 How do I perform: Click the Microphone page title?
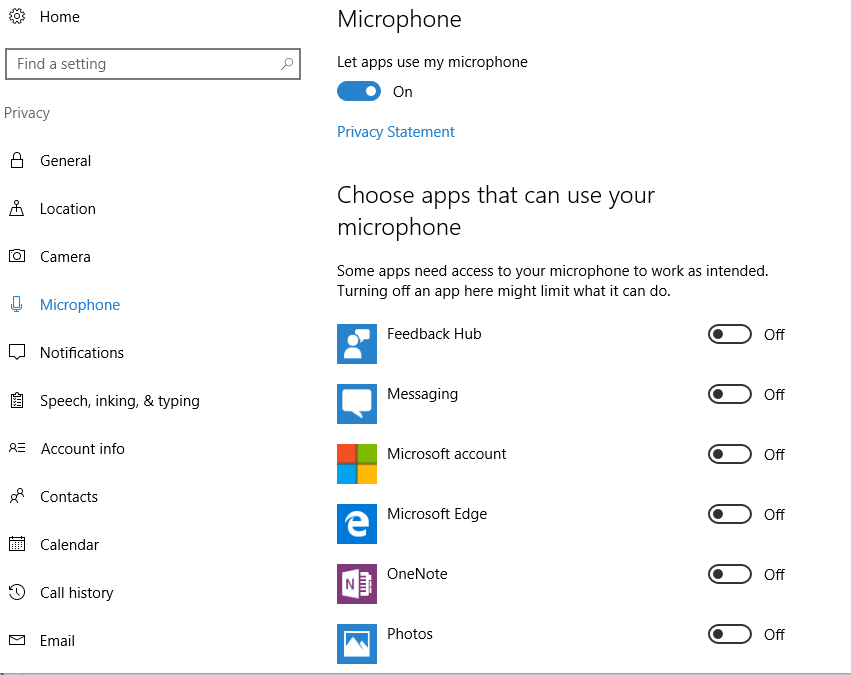[x=399, y=20]
